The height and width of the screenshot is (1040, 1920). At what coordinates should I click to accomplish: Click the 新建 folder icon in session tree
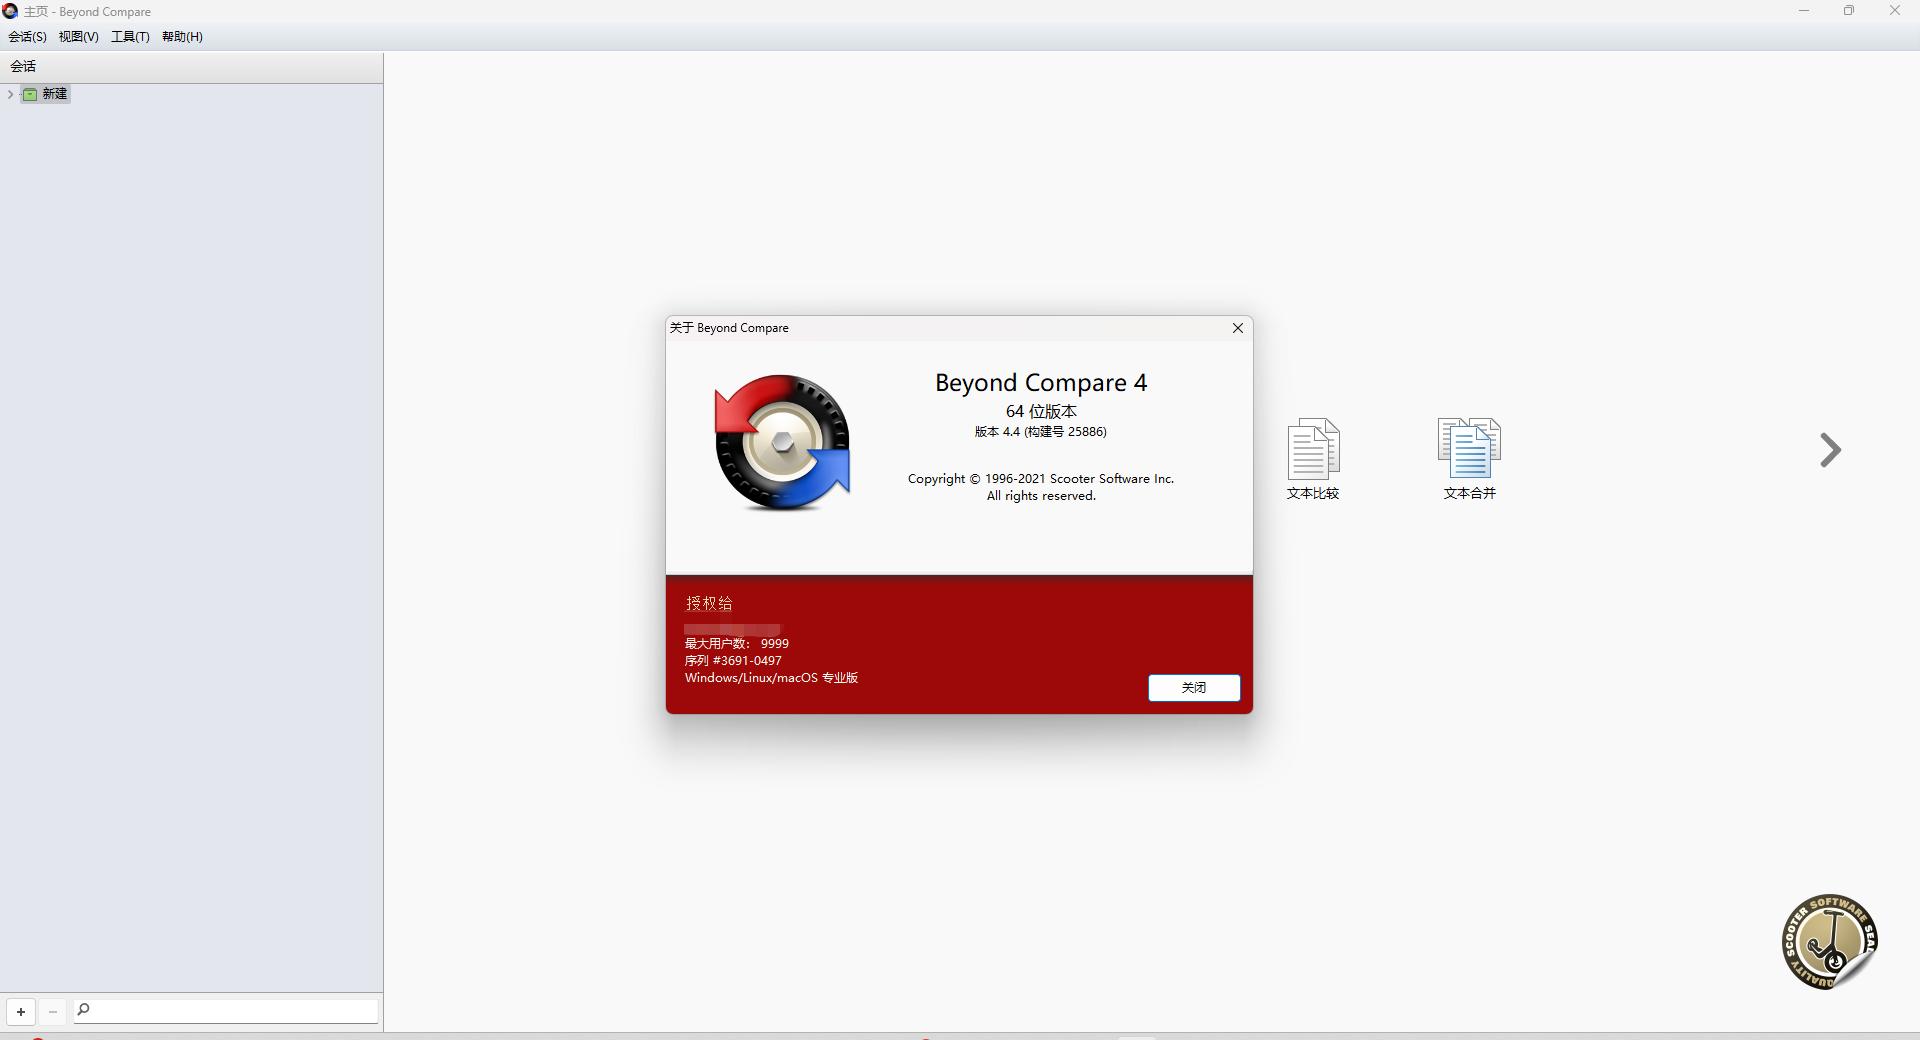(30, 94)
